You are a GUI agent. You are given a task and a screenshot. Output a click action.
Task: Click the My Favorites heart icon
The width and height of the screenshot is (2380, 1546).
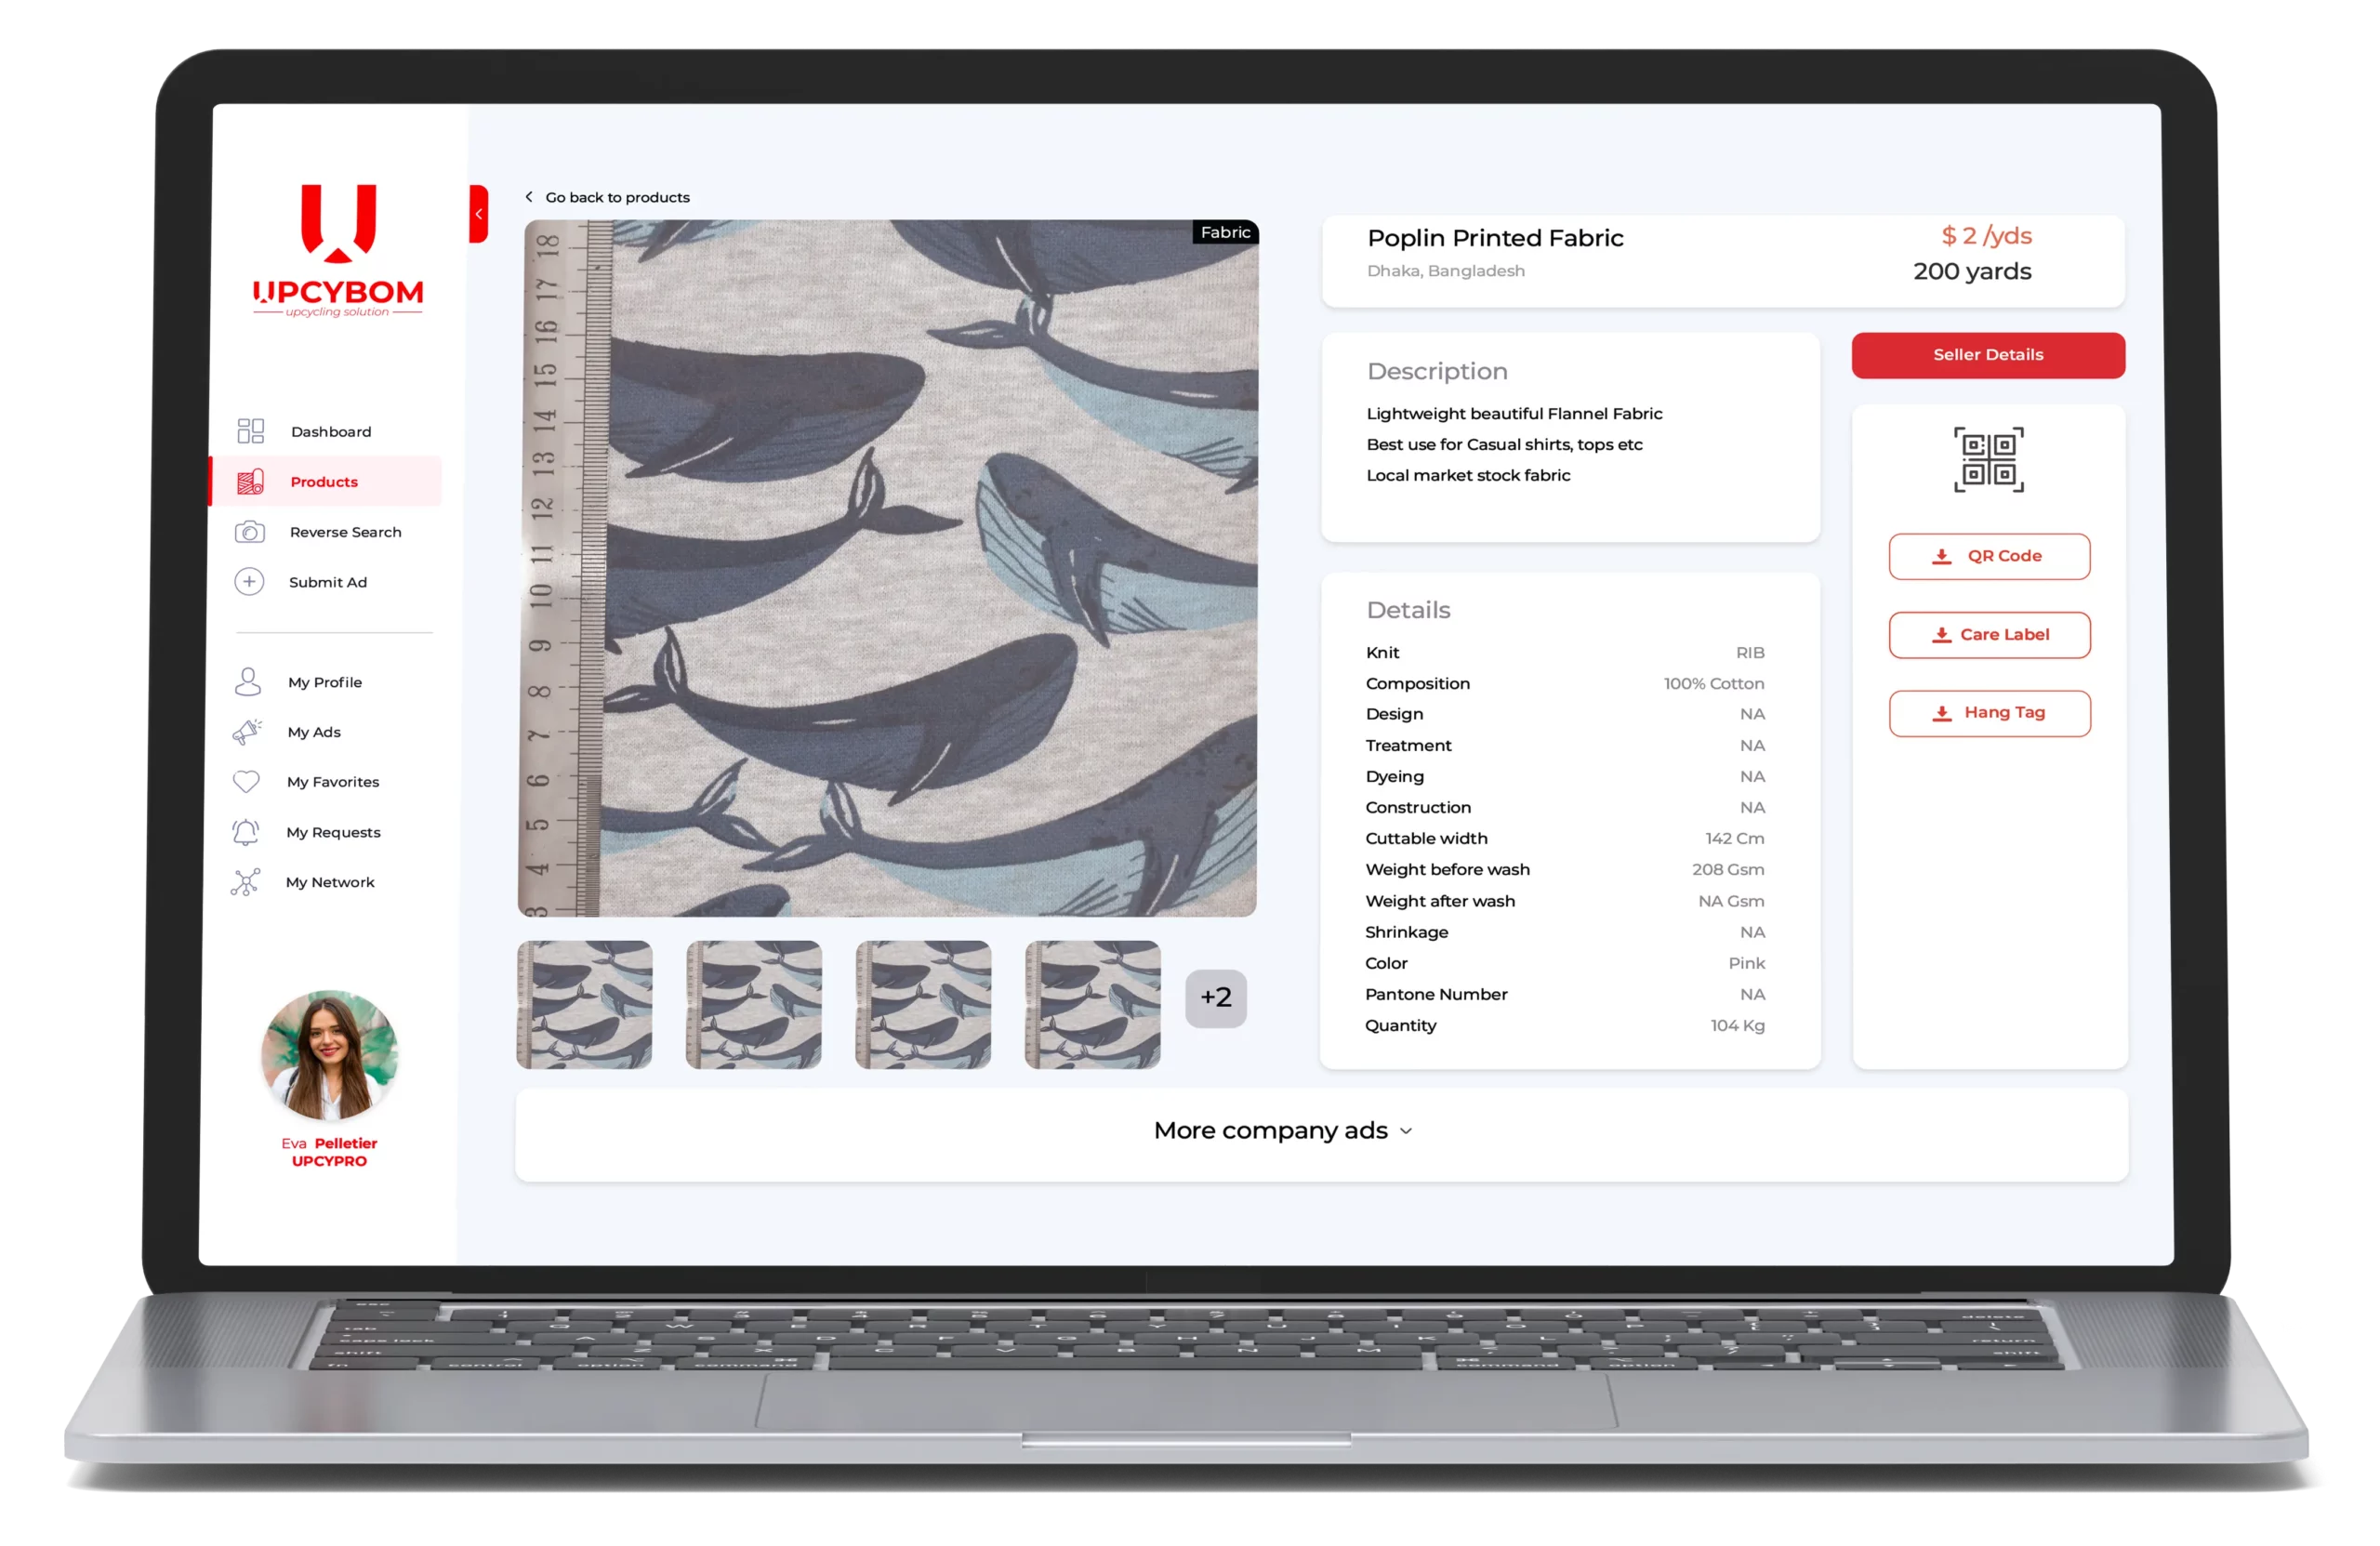pos(246,782)
